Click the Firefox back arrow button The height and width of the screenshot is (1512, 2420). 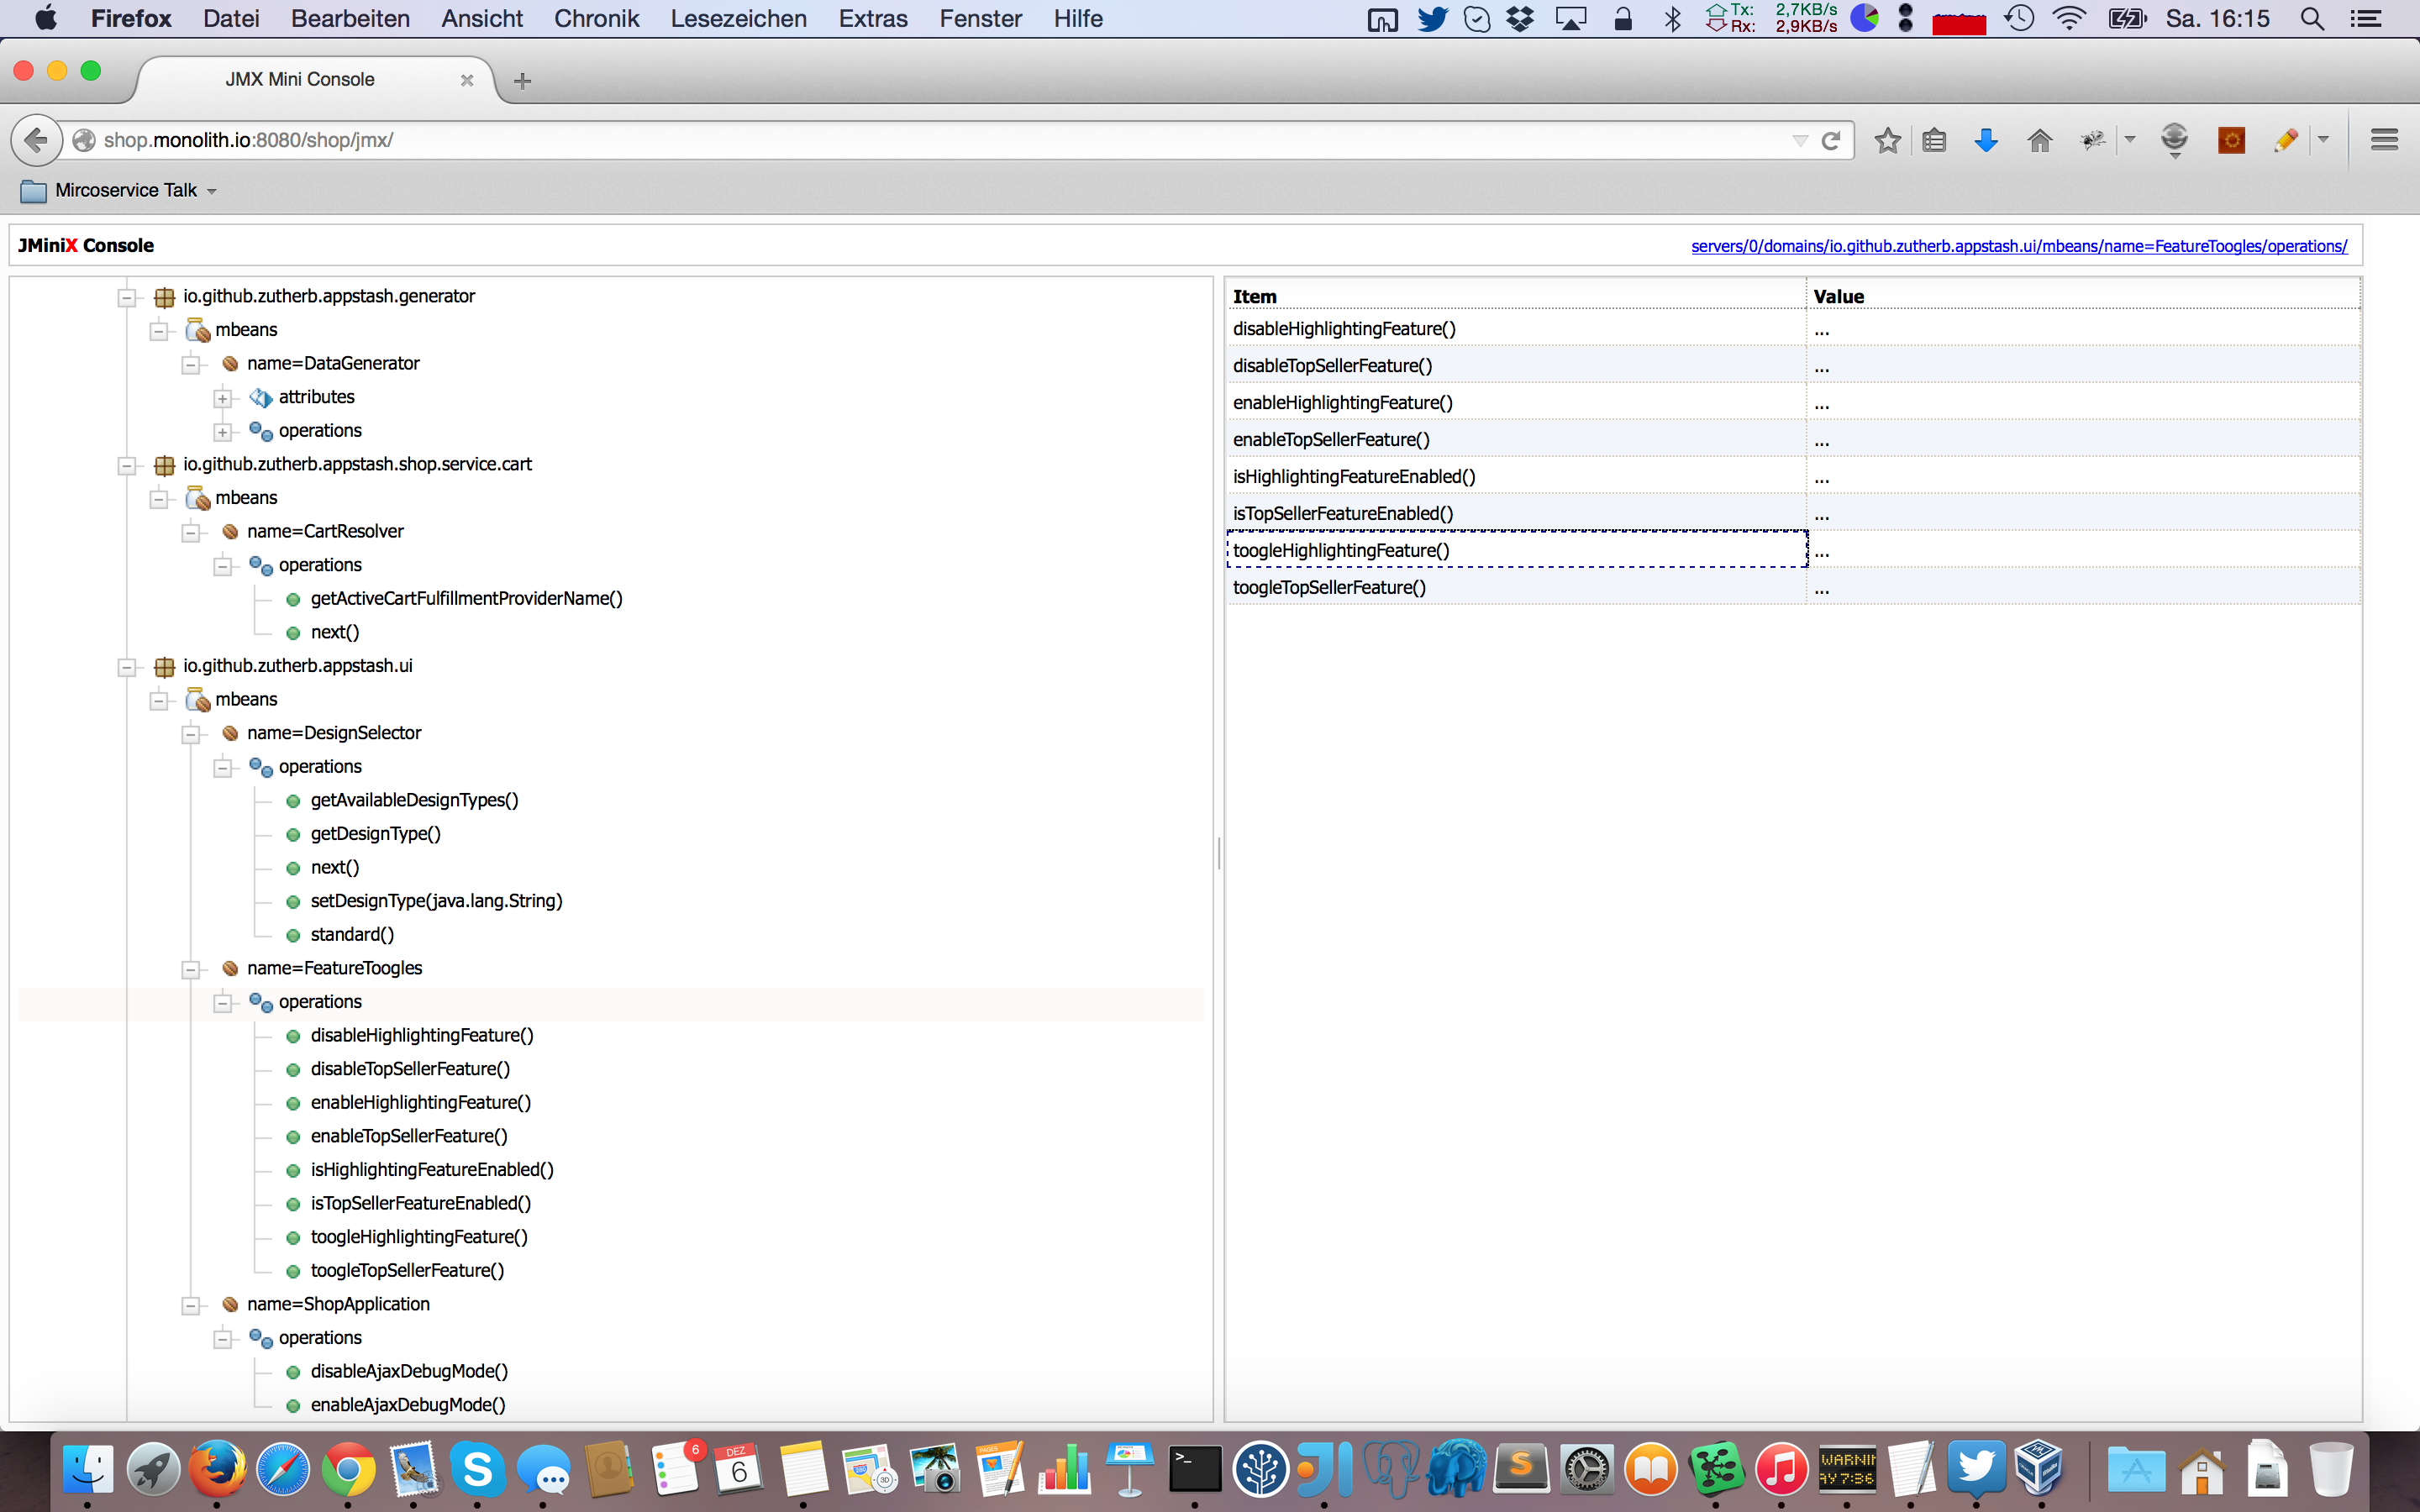click(36, 140)
